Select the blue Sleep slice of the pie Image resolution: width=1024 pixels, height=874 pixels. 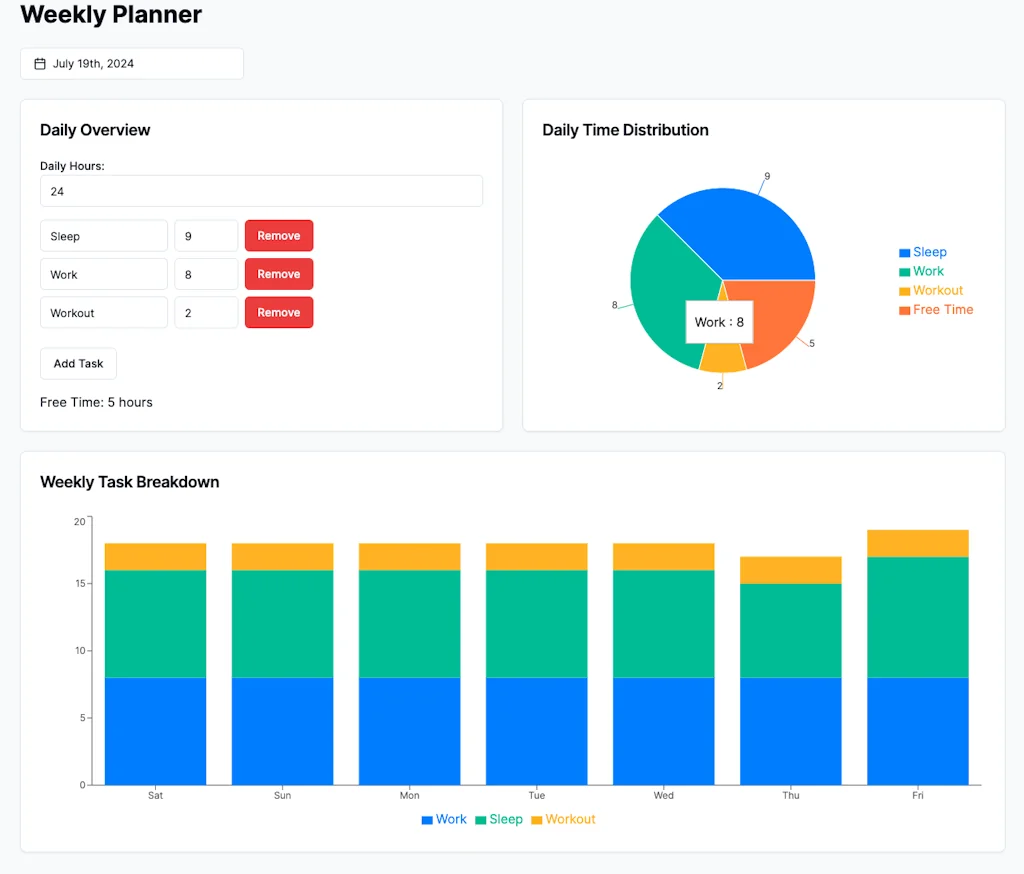point(750,230)
